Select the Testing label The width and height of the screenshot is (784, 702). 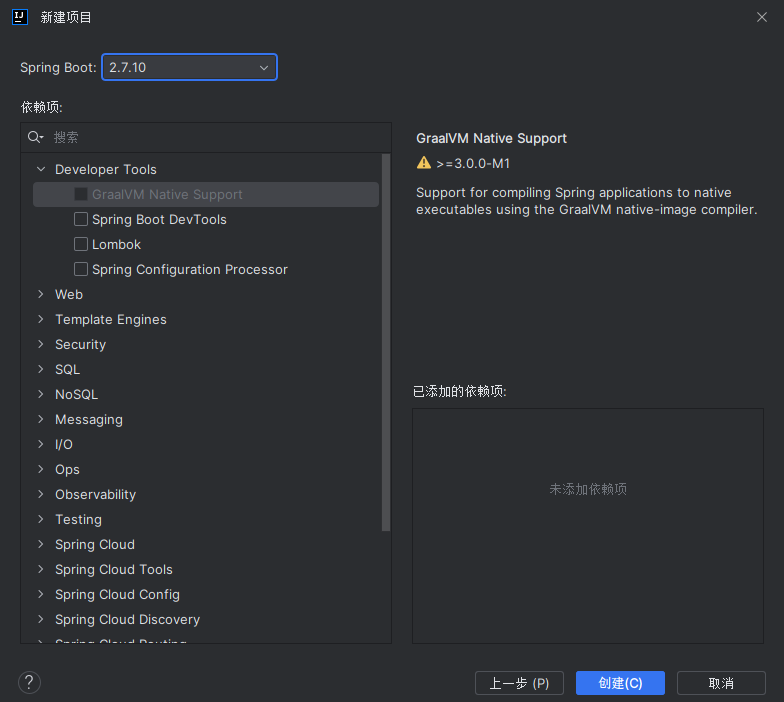(78, 520)
